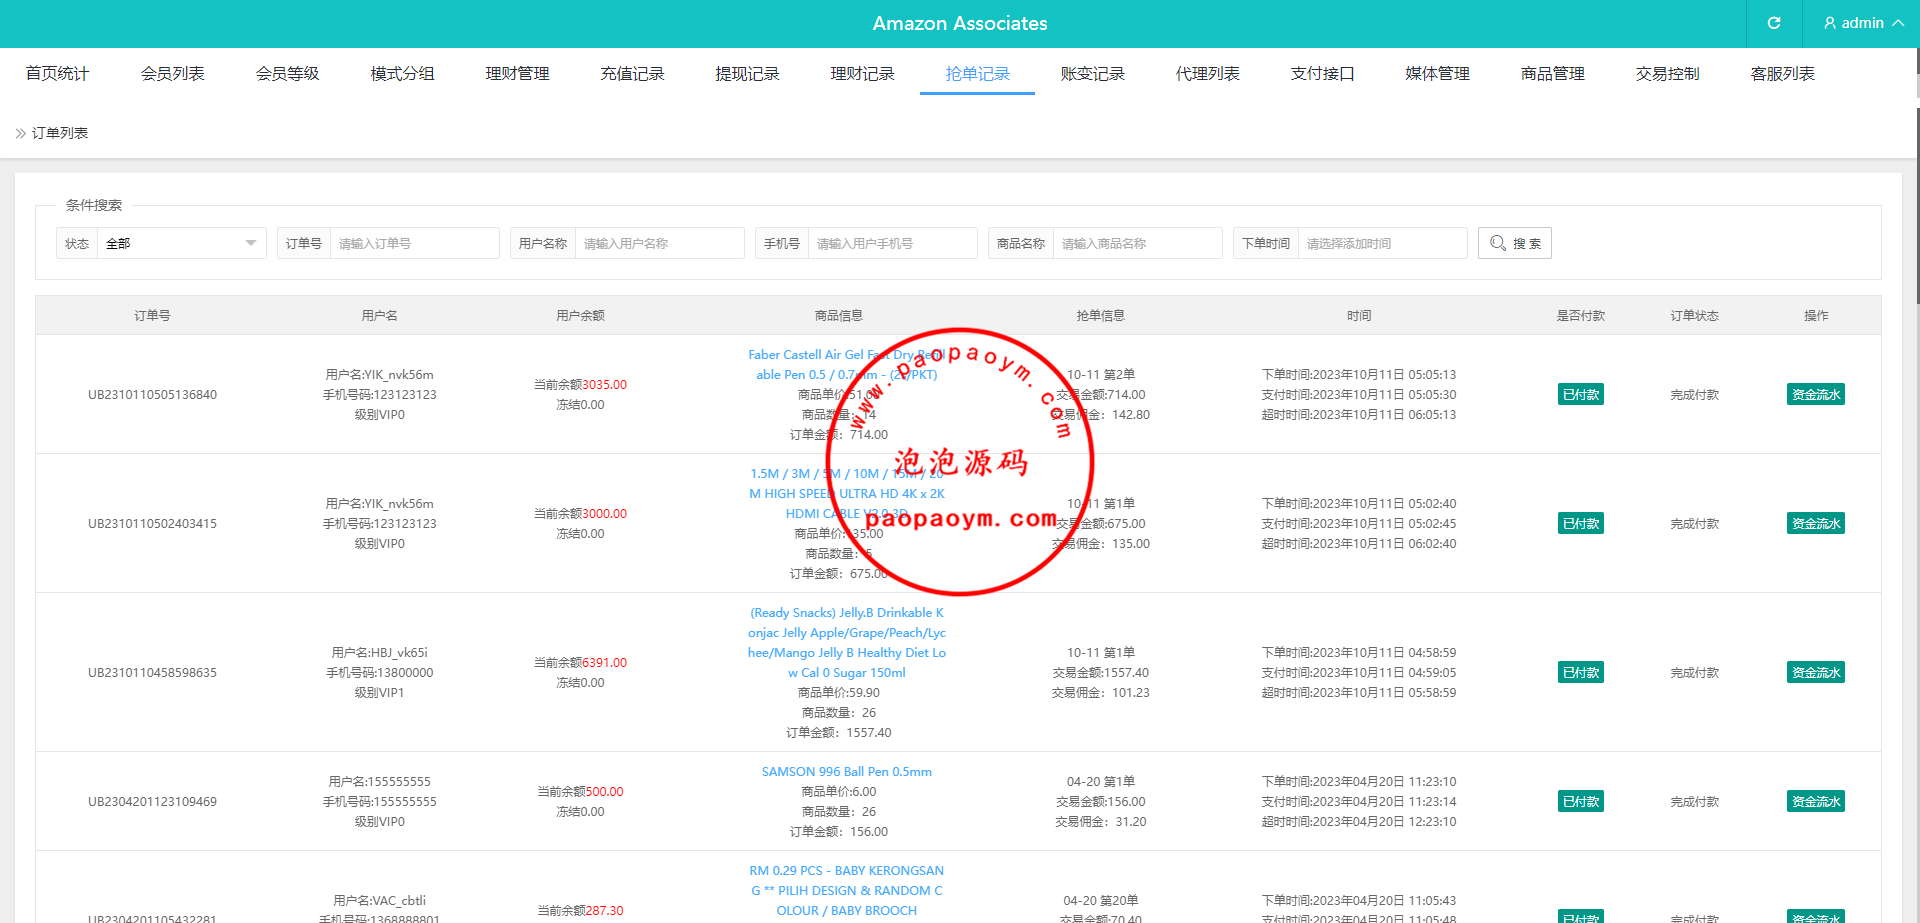The width and height of the screenshot is (1920, 923).
Task: Focus the 订单号 input field
Action: click(414, 243)
